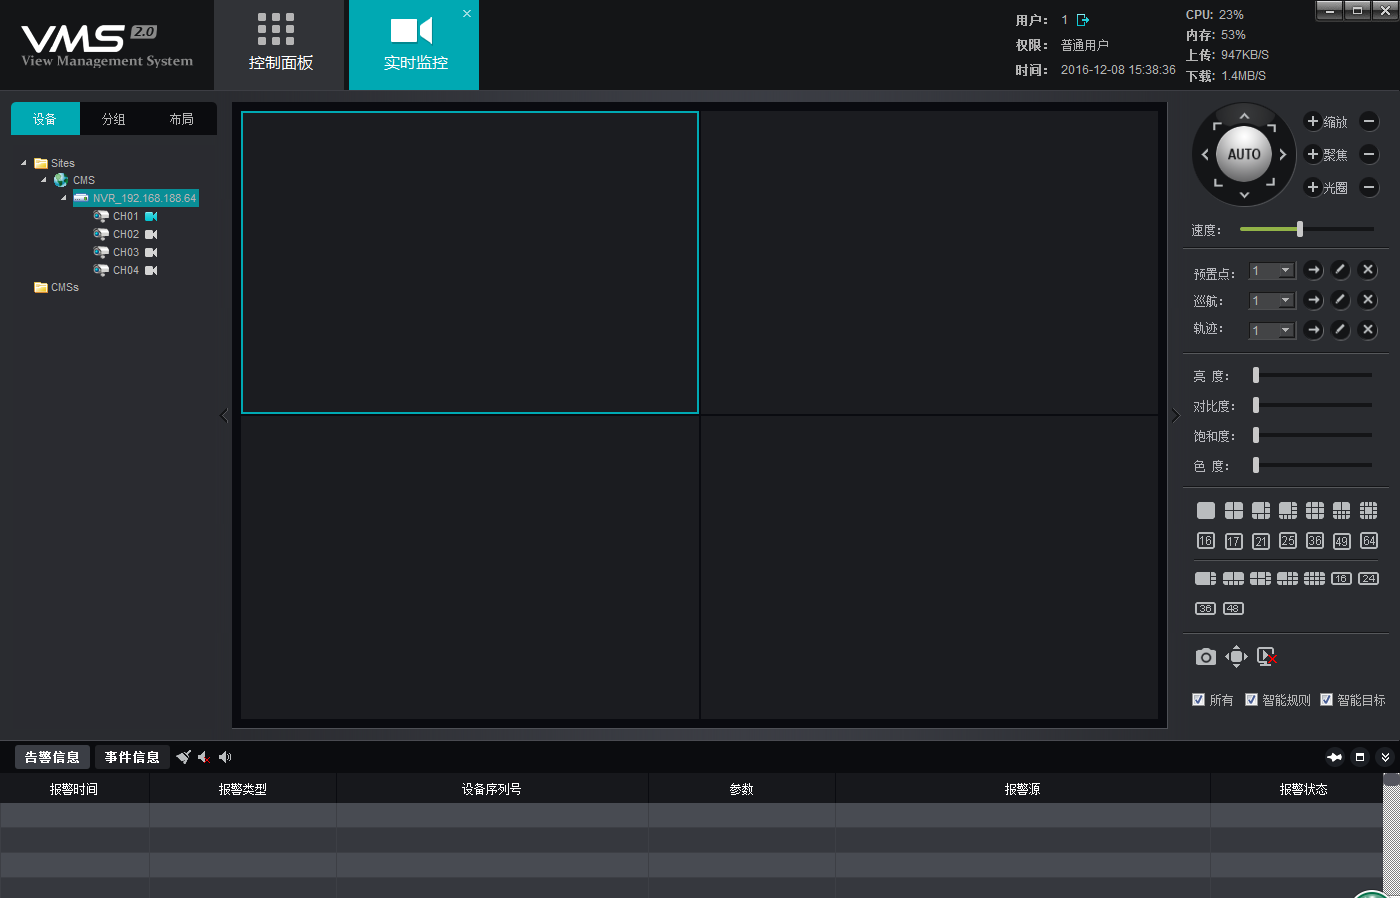Collapse the left device panel arrow
The image size is (1400, 898).
tap(224, 416)
